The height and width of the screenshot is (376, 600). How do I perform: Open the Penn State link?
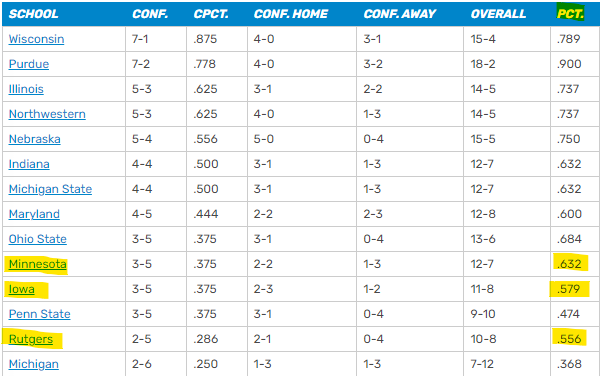tap(39, 314)
